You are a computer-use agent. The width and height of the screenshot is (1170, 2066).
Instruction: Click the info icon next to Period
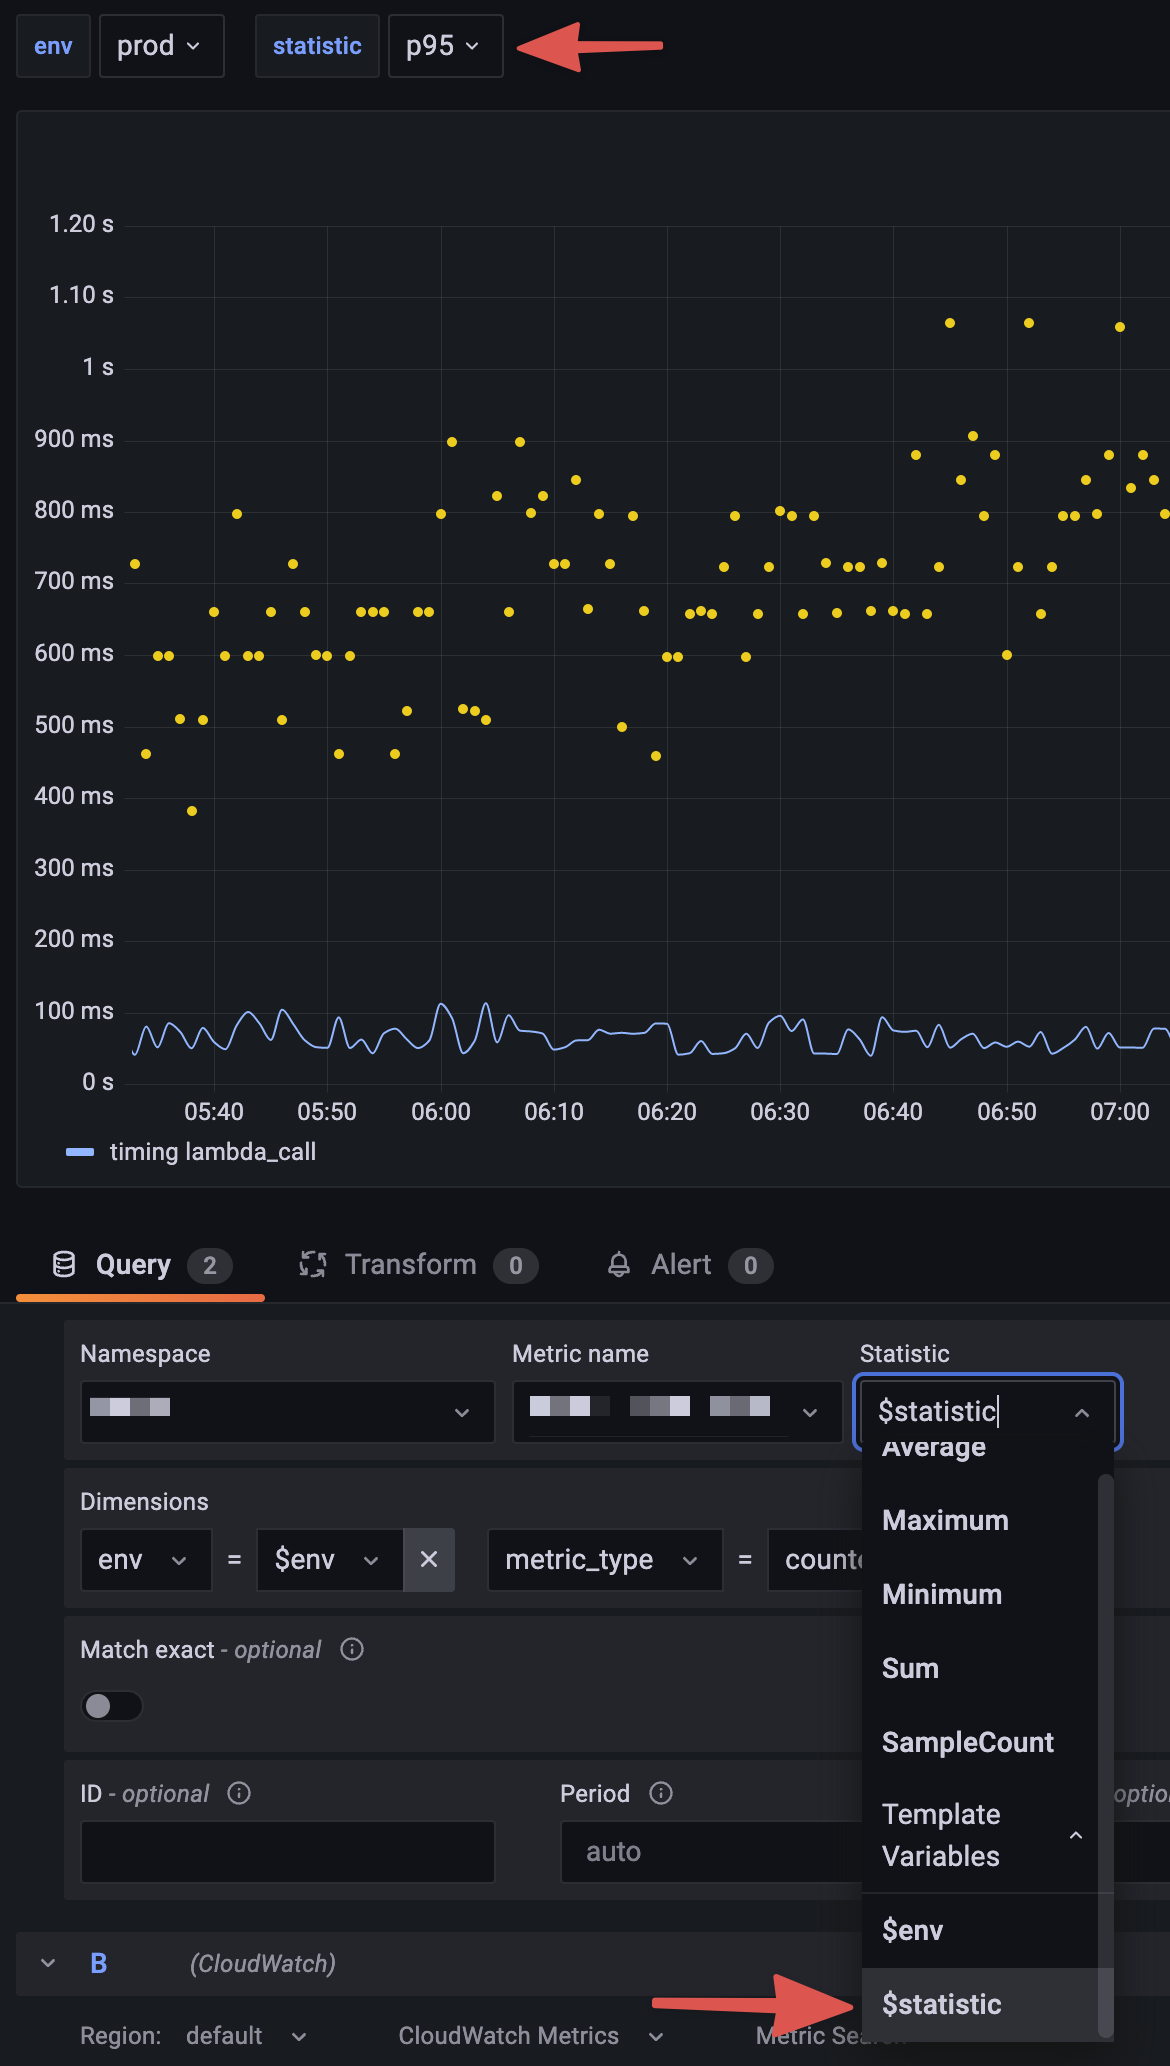click(x=661, y=1793)
